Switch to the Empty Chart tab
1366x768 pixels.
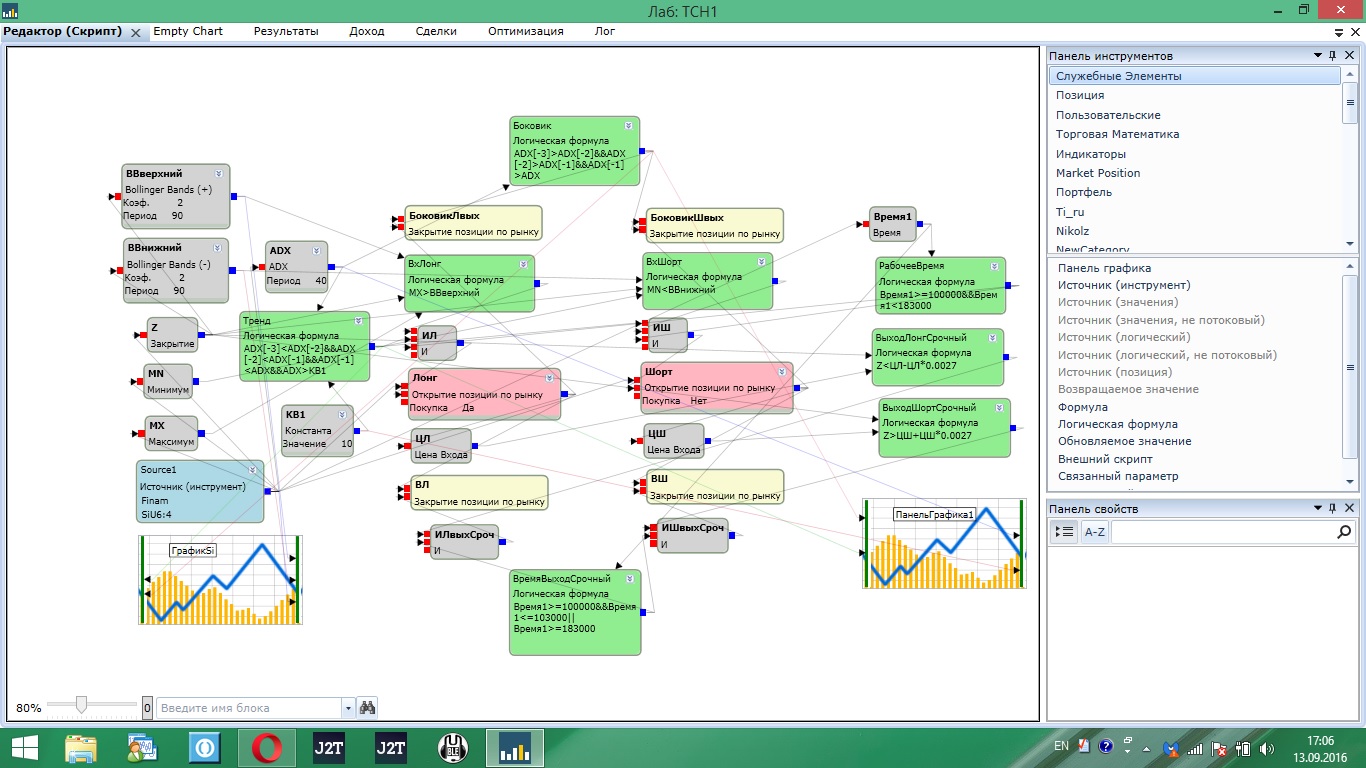tap(188, 31)
